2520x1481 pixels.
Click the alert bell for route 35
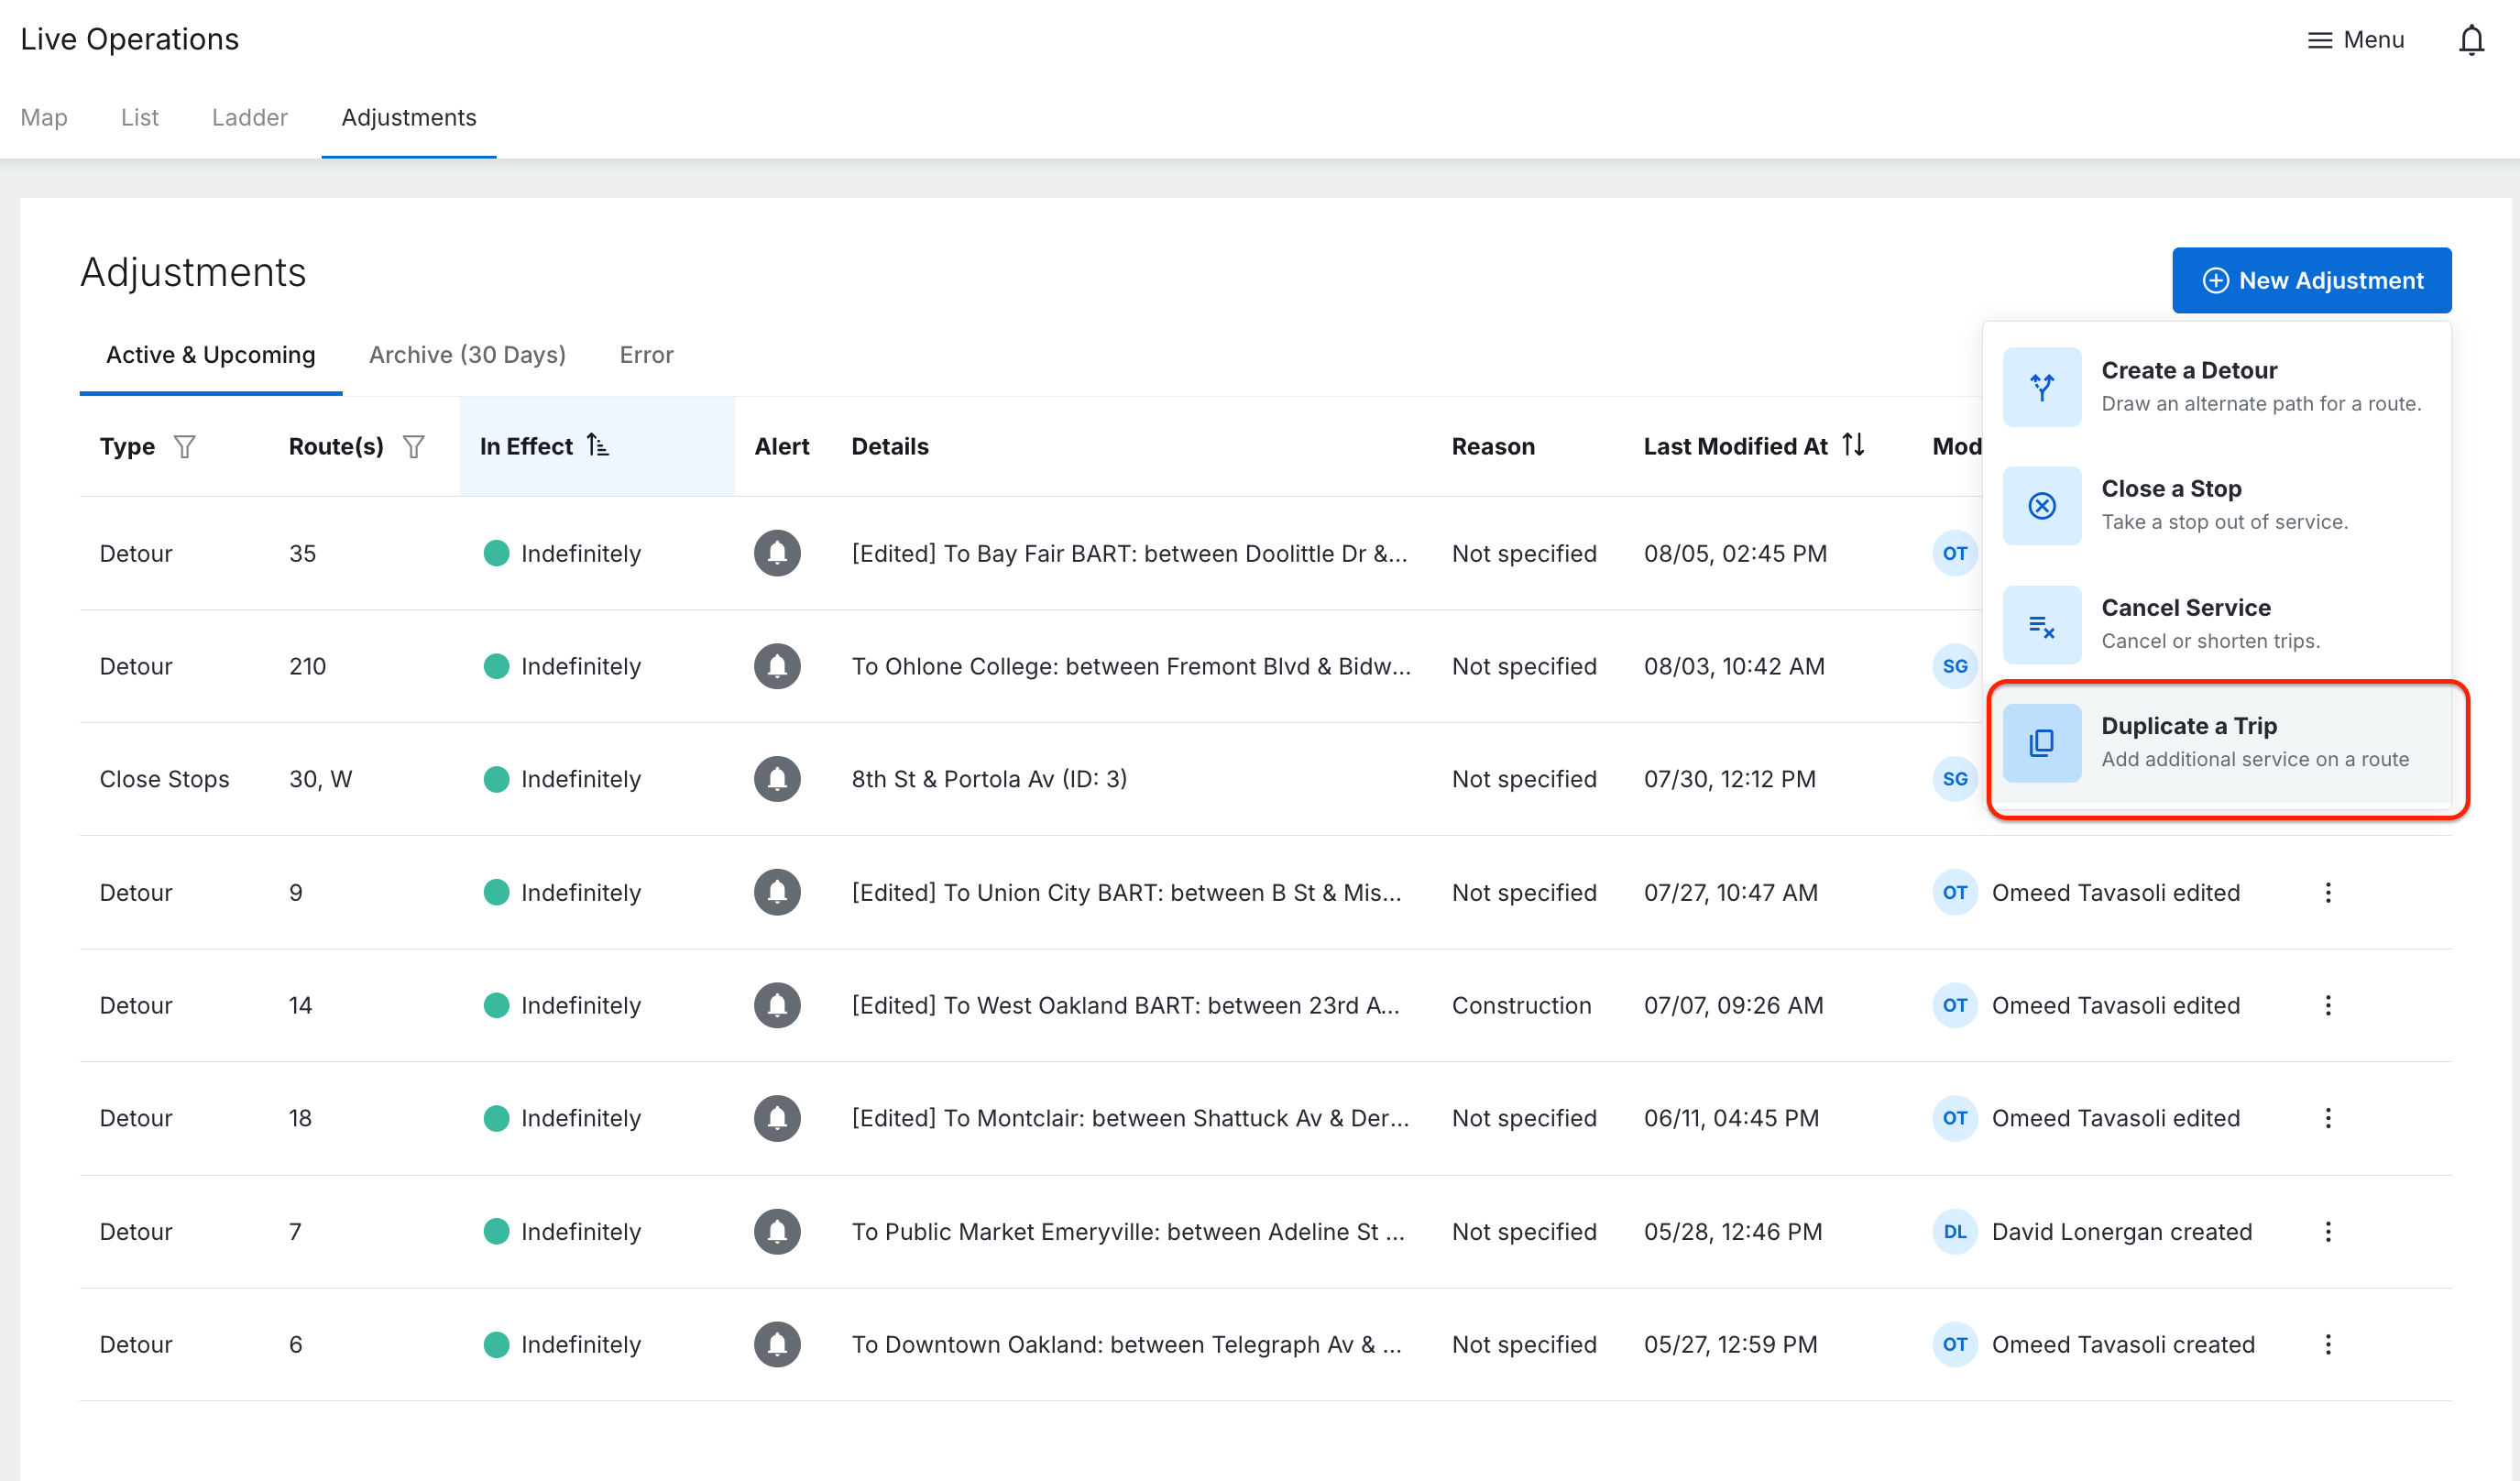click(777, 553)
